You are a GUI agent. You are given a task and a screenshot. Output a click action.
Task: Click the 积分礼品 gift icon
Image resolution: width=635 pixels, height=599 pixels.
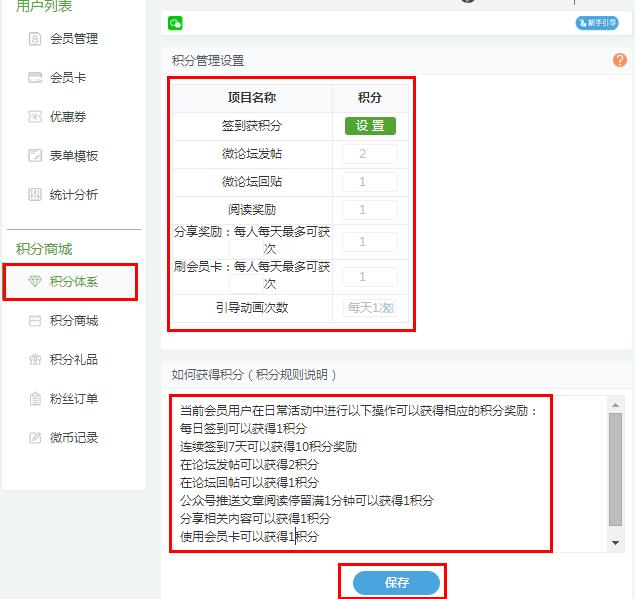35,359
